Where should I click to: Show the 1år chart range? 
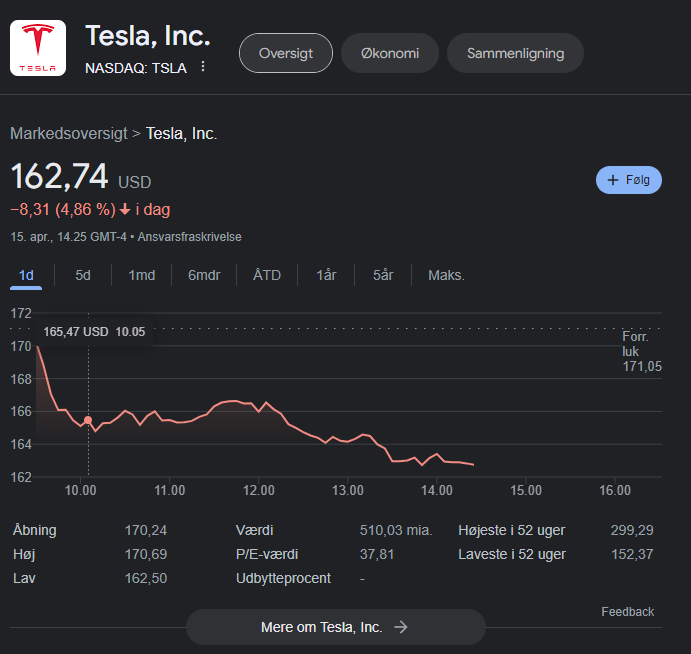(x=326, y=275)
